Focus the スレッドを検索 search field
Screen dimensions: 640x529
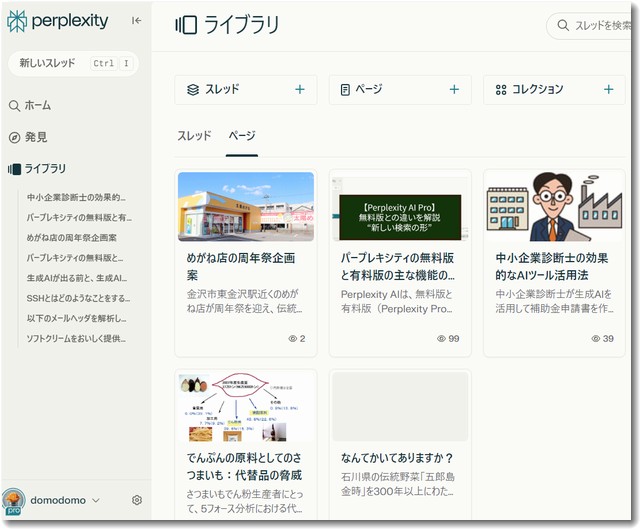(600, 26)
